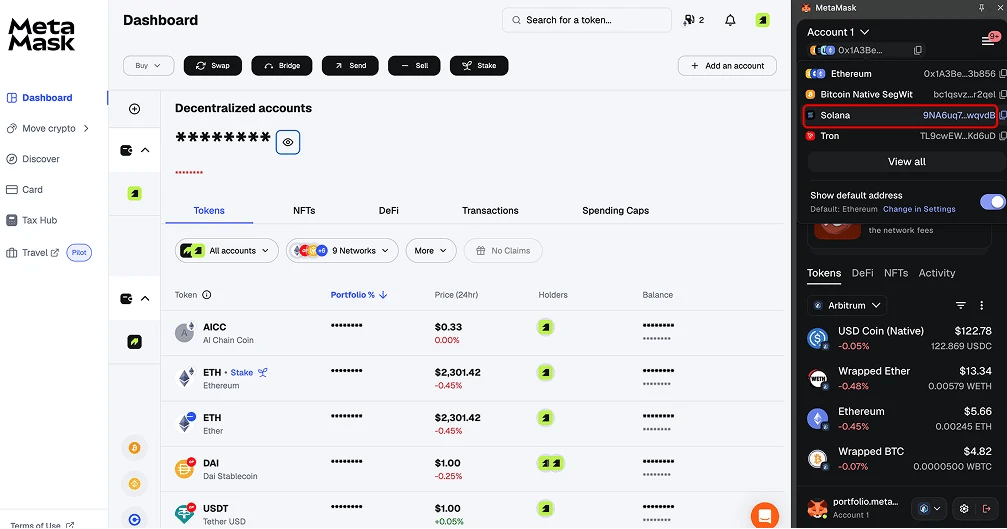Collapse the upper wallet group in account rail

(x=145, y=150)
